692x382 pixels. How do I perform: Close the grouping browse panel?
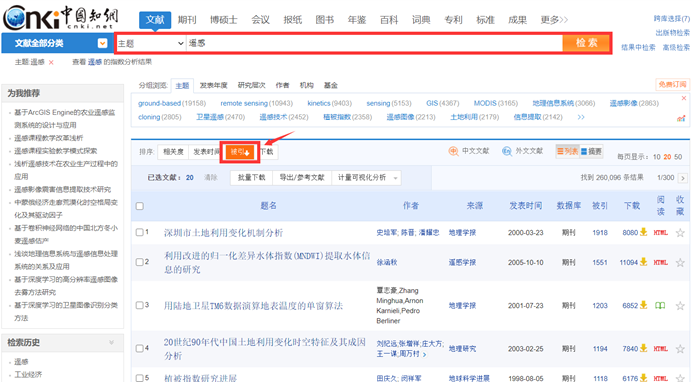pos(684,98)
